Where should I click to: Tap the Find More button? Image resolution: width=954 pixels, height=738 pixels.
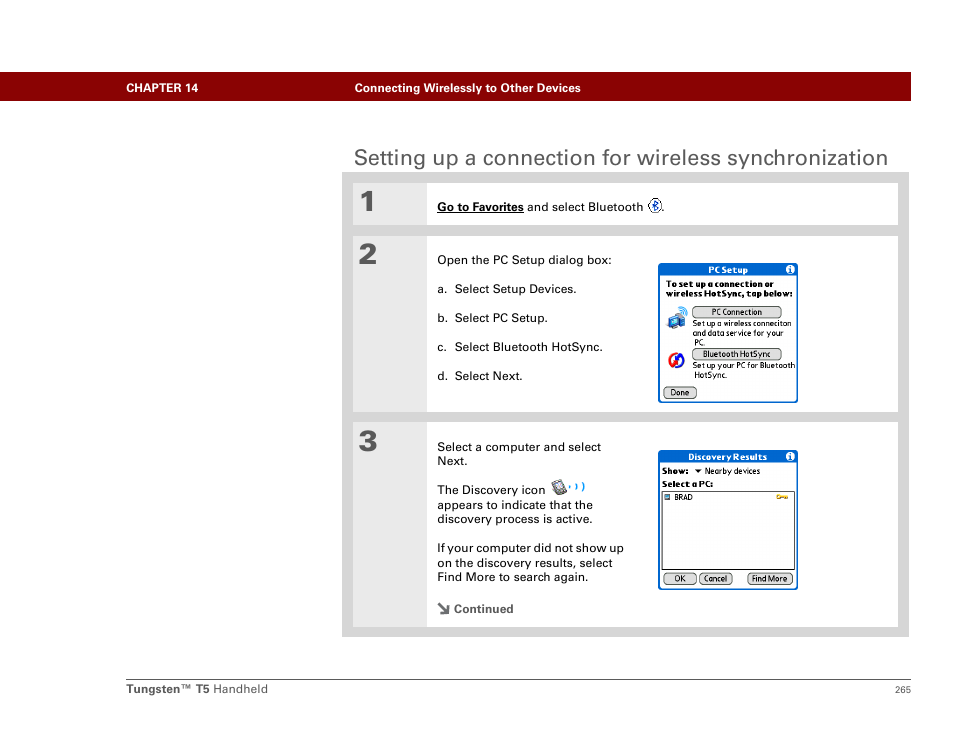click(x=769, y=579)
